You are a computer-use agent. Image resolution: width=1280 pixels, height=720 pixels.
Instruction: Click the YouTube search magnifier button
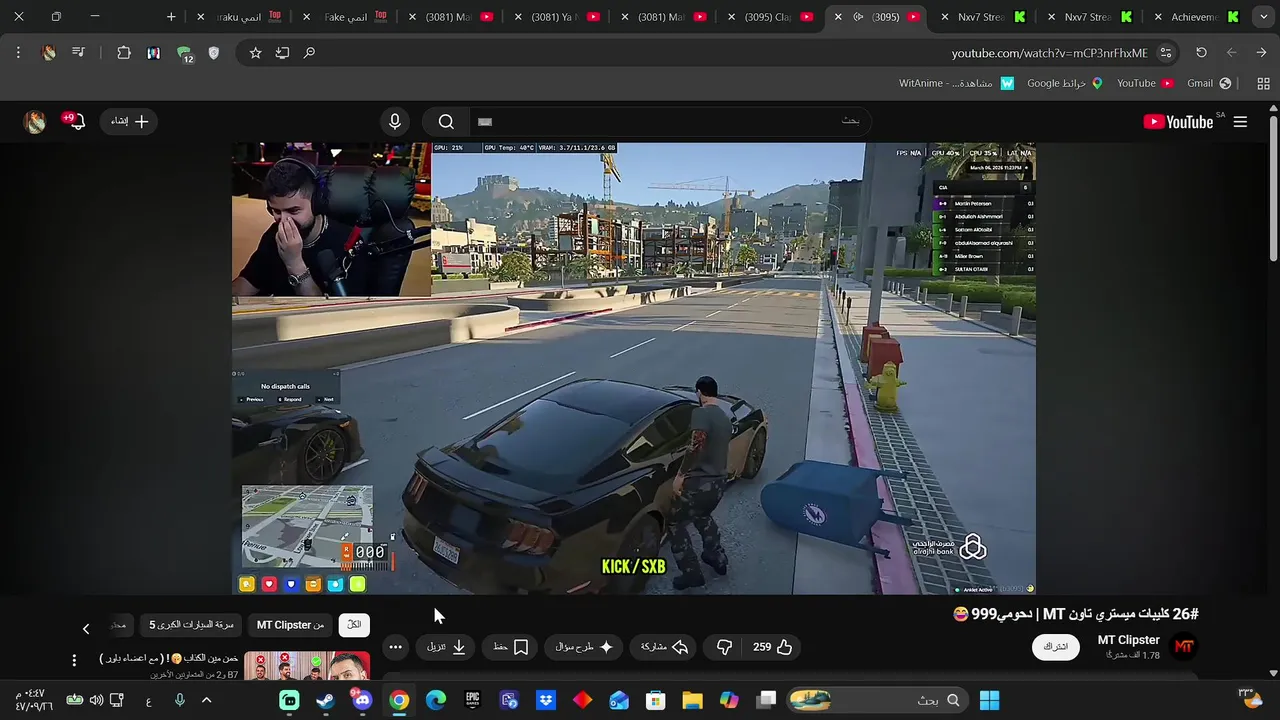[446, 122]
